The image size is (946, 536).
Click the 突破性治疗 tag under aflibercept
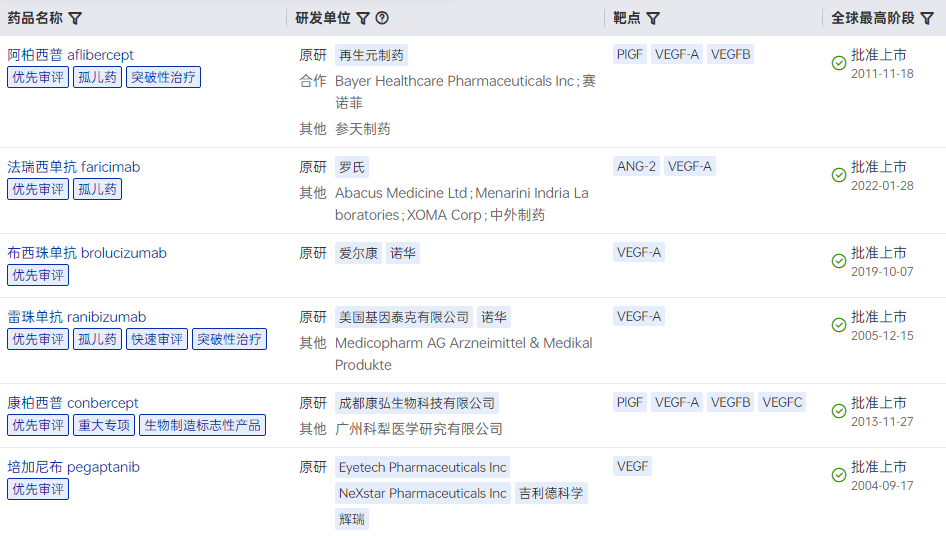tap(163, 77)
